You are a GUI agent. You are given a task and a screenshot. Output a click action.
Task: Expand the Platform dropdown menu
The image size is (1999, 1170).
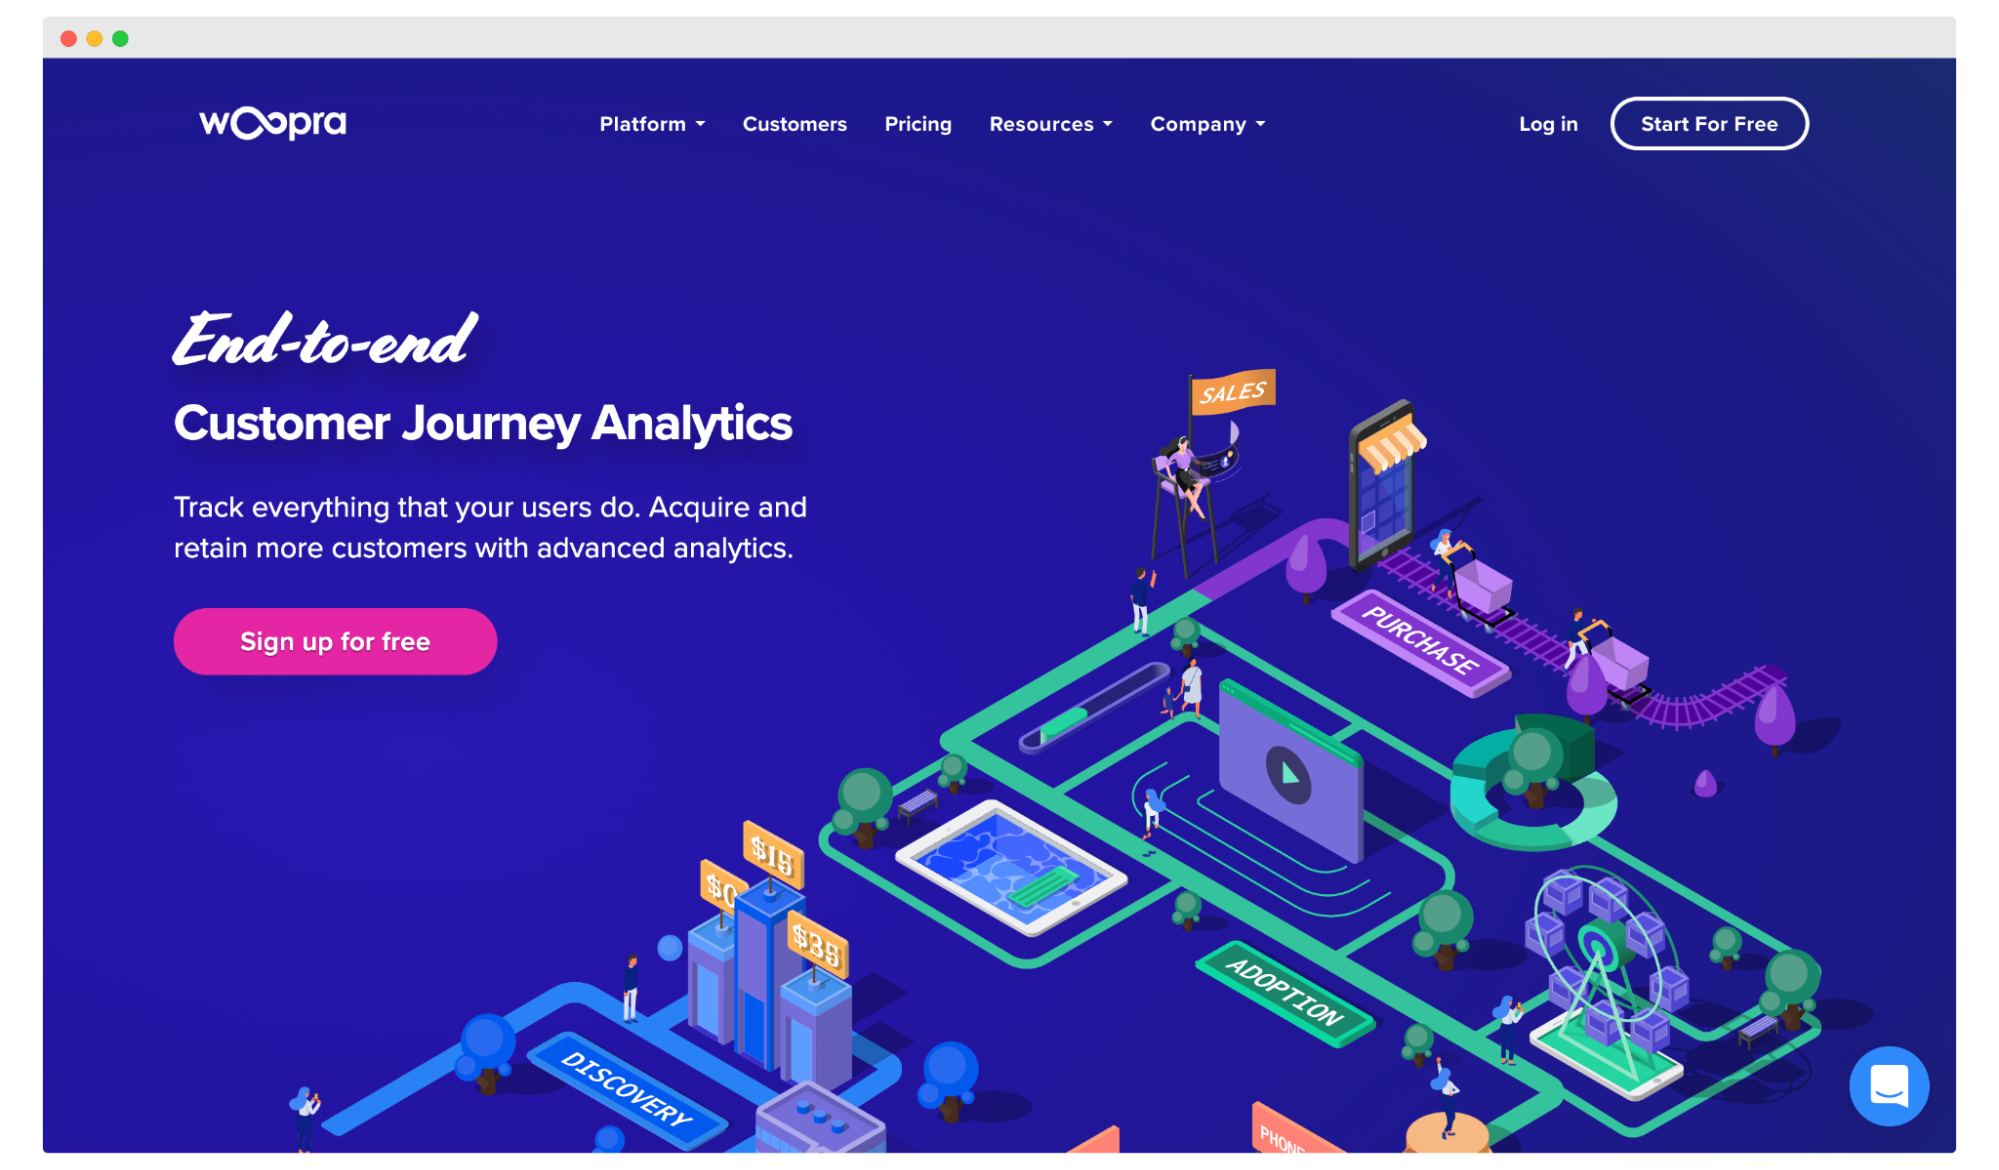click(x=649, y=124)
